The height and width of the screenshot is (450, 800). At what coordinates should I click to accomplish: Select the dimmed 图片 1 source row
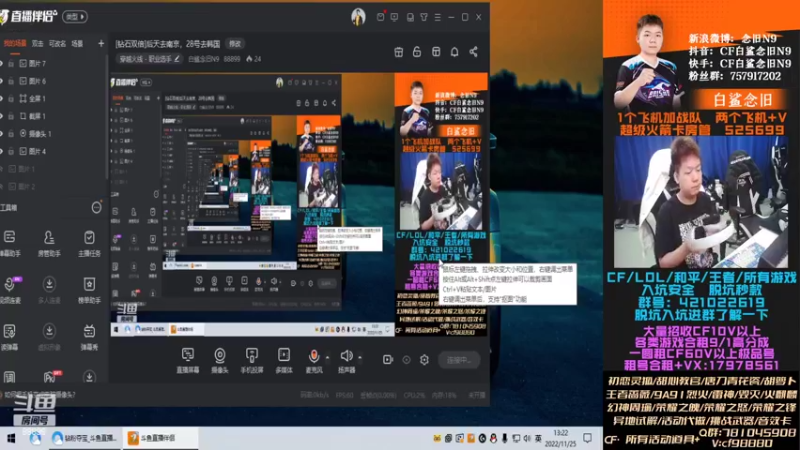53,169
